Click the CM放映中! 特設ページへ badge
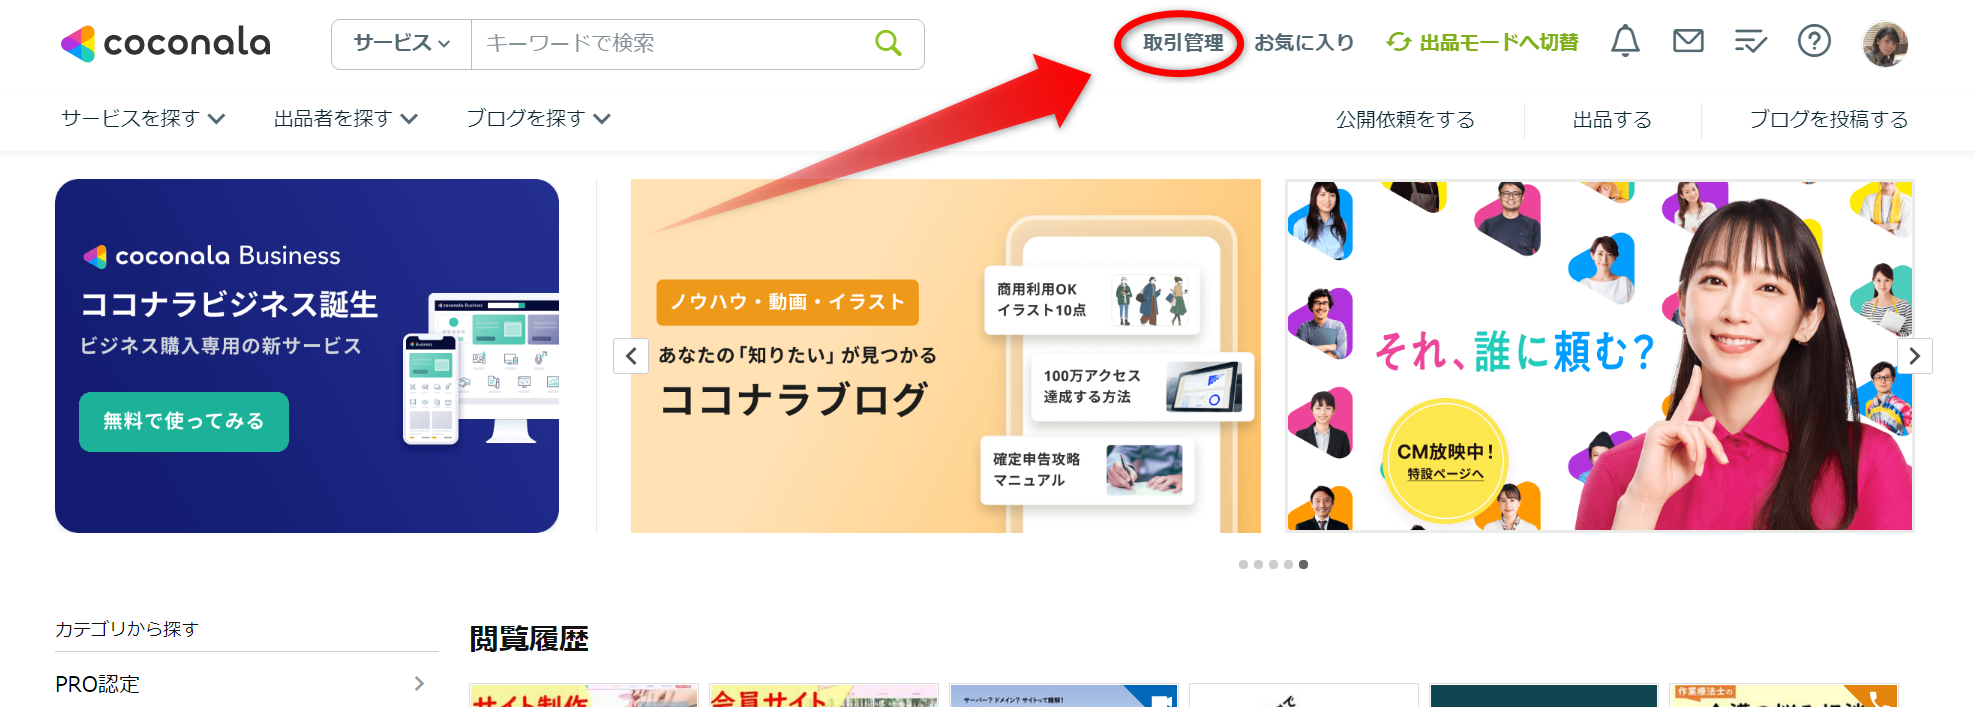 [x=1444, y=461]
